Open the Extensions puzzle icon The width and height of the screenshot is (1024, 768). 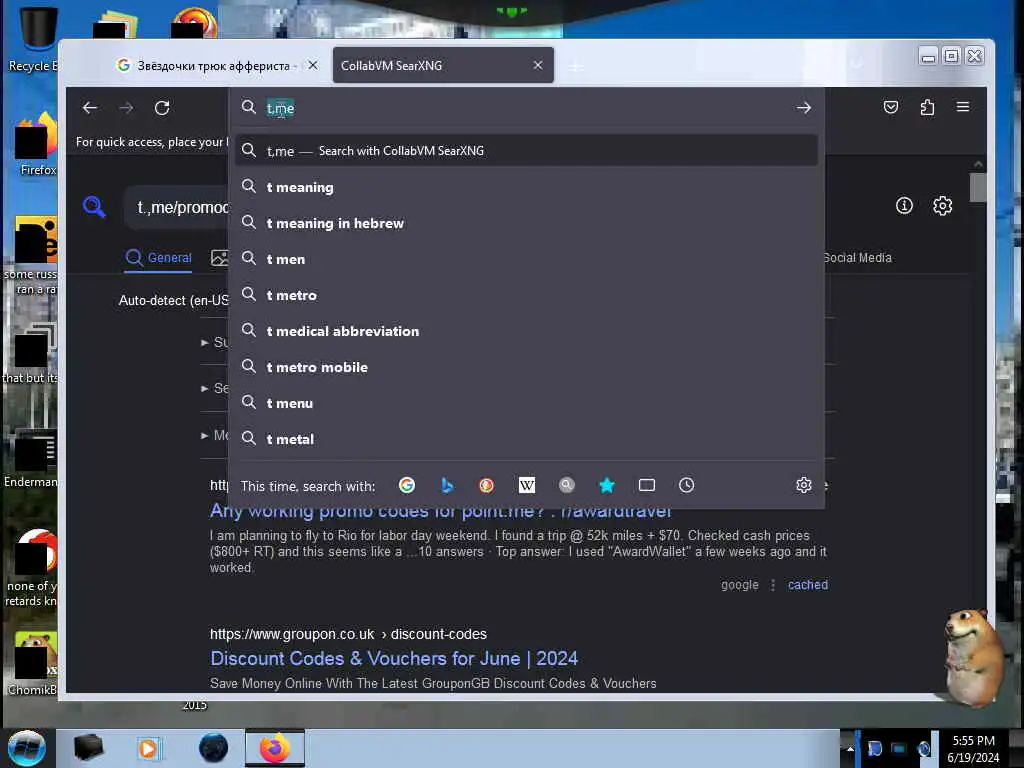pos(927,107)
